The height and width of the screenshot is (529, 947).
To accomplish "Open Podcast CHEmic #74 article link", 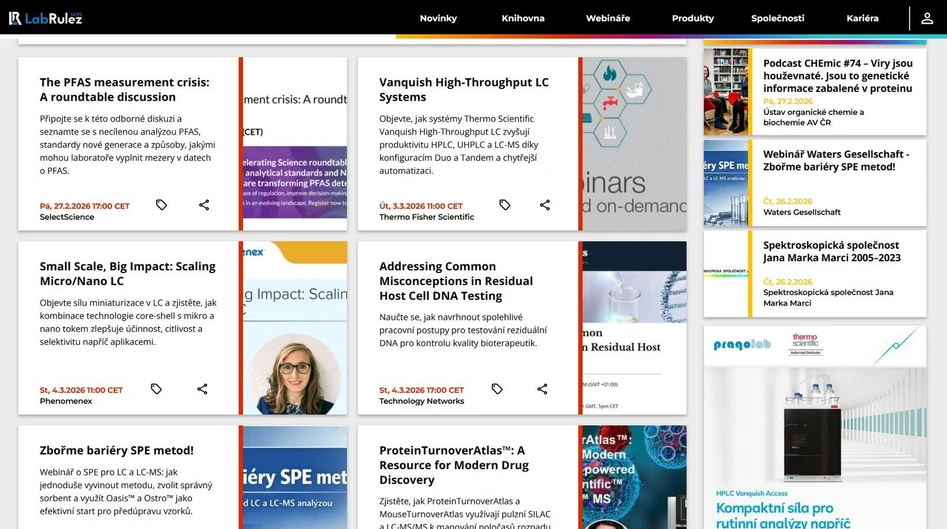I will coord(837,75).
